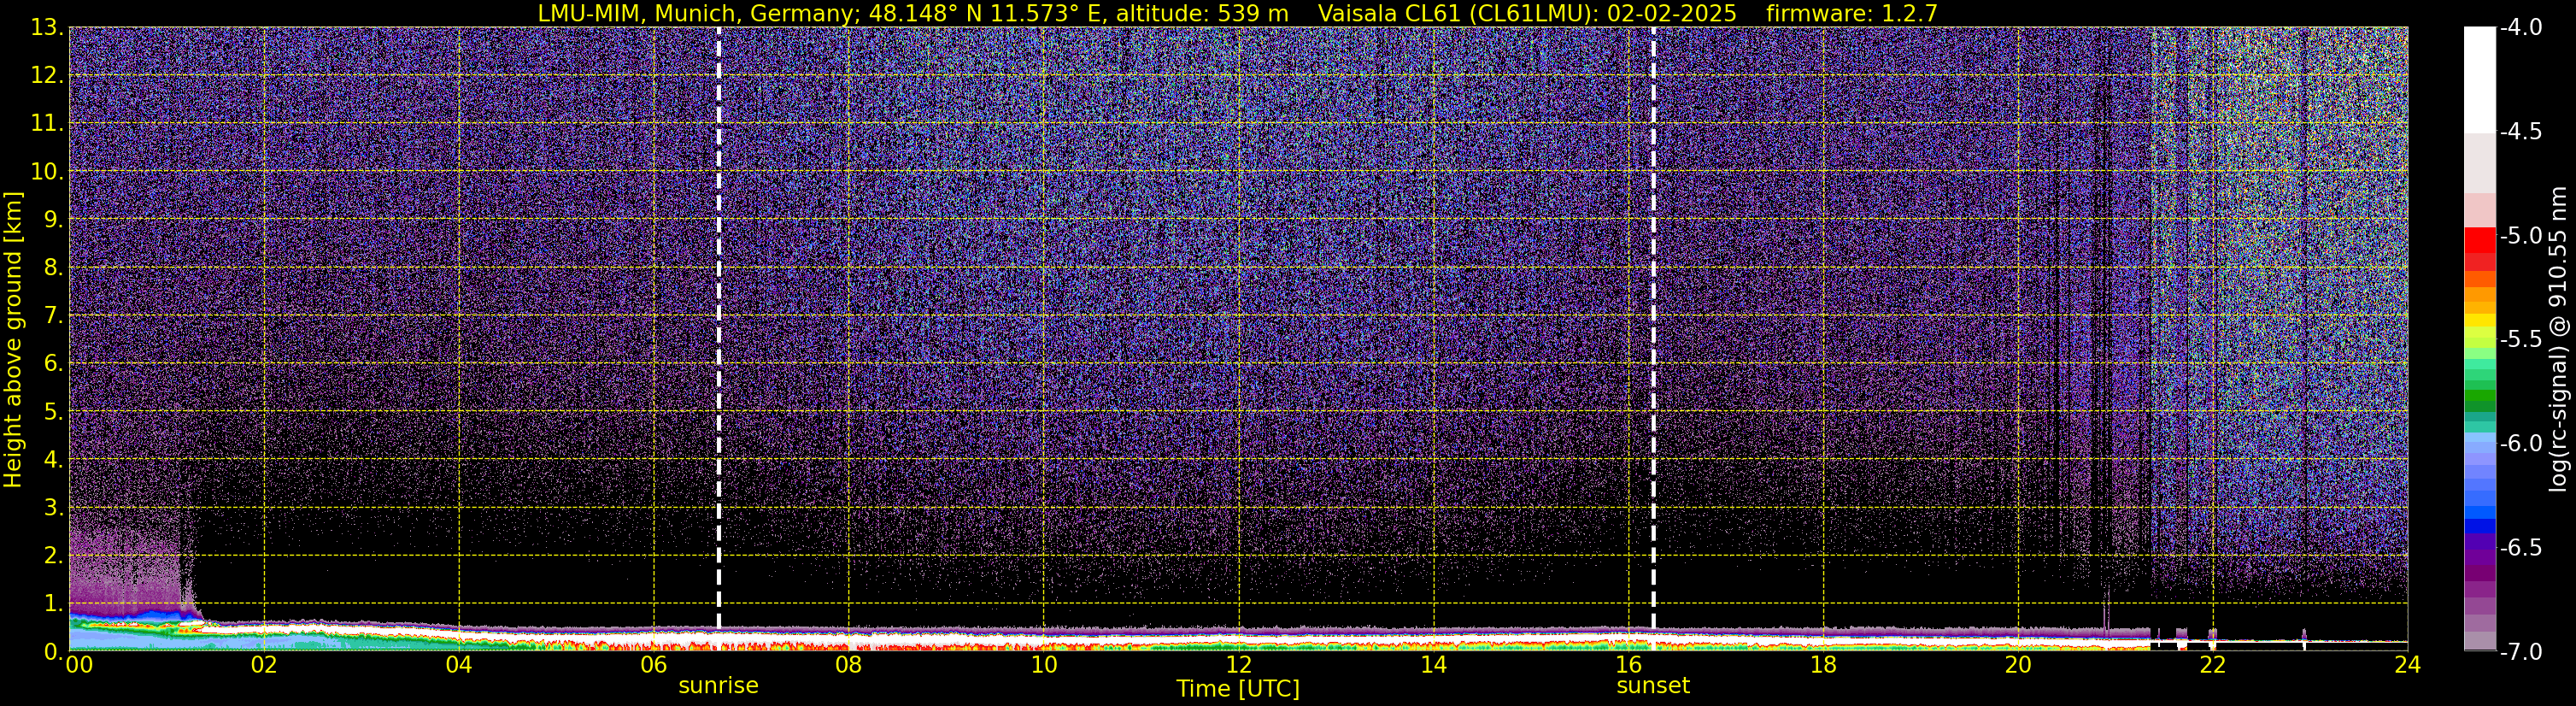Click the "-5.5" colorbar tick label
The width and height of the screenshot is (2576, 706).
tap(2520, 340)
